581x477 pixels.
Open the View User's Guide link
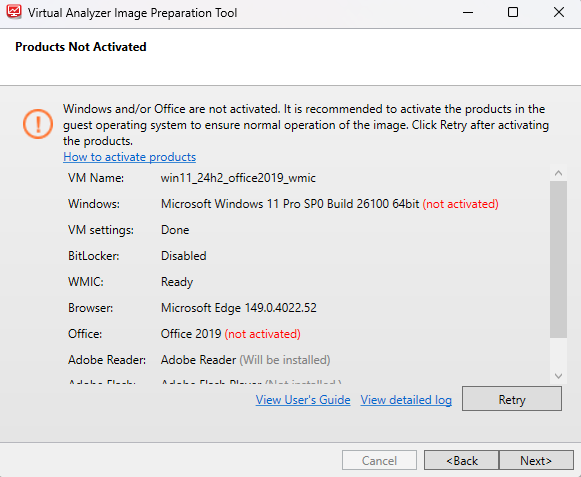pos(303,400)
